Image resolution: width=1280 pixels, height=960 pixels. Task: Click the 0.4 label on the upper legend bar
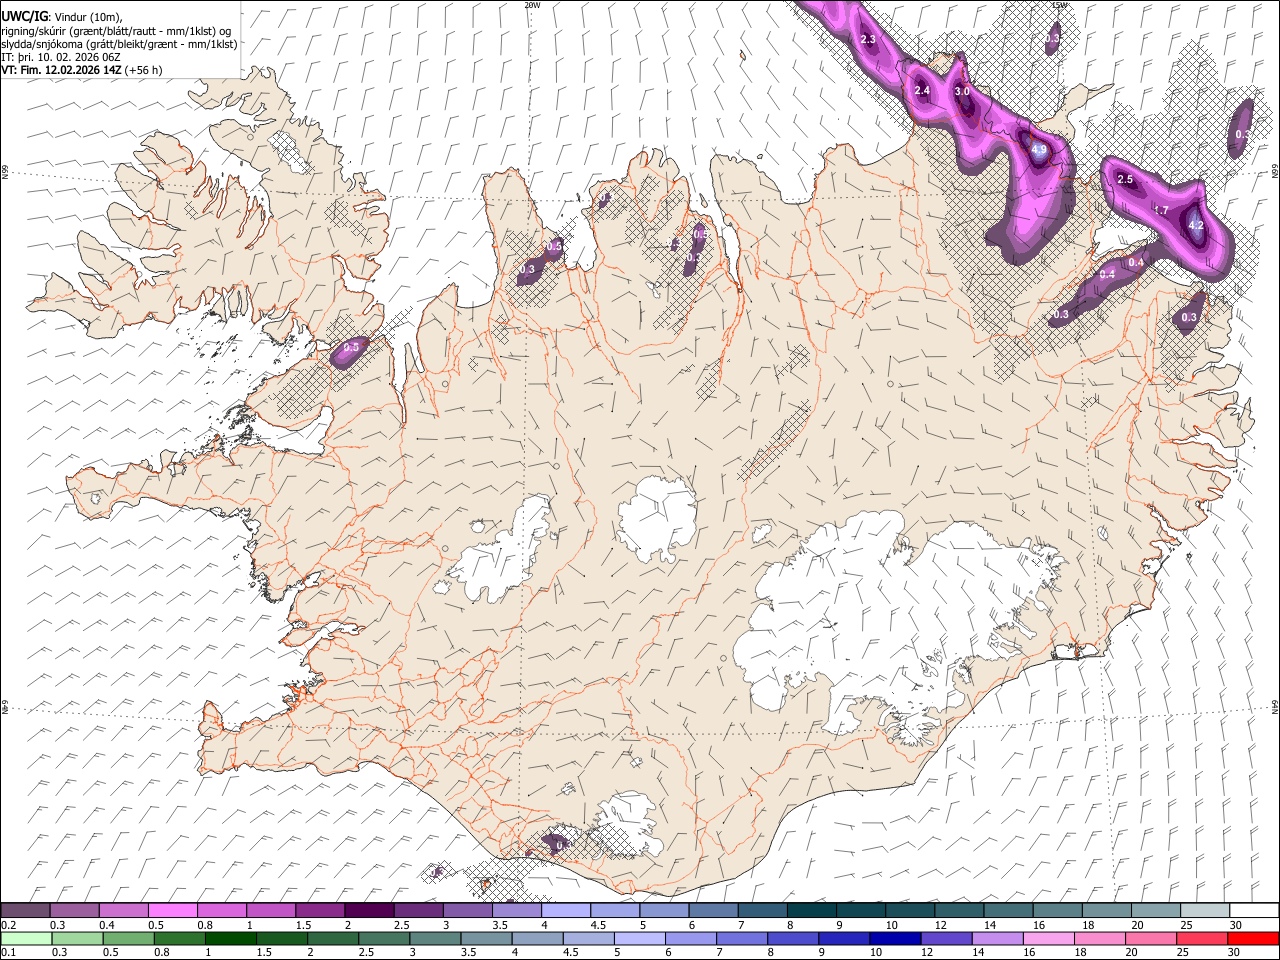click(x=106, y=925)
